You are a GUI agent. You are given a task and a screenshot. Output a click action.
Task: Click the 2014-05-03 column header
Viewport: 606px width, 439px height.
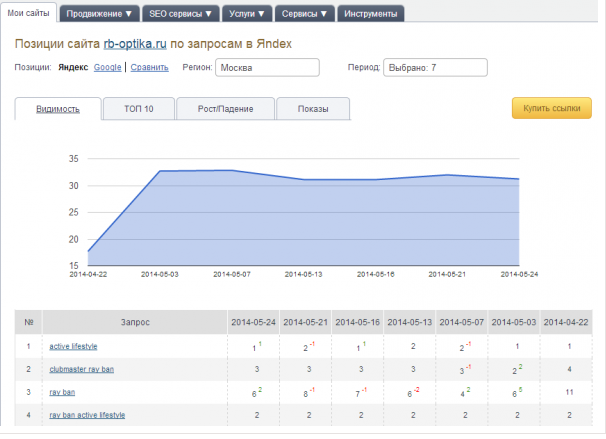coord(514,322)
